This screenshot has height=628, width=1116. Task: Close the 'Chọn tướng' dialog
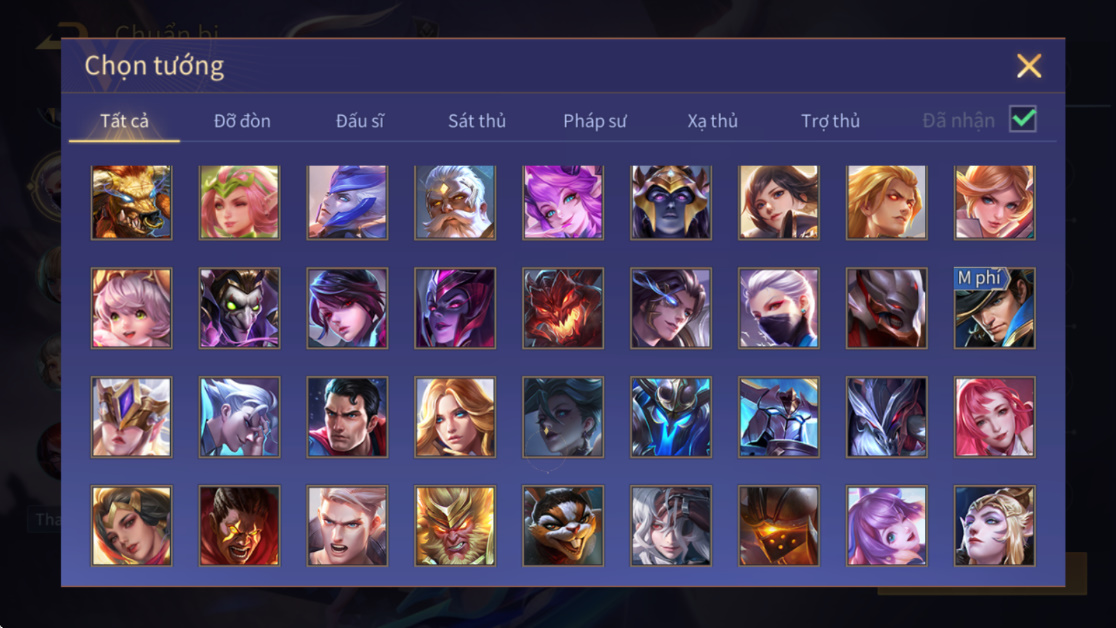point(1028,66)
